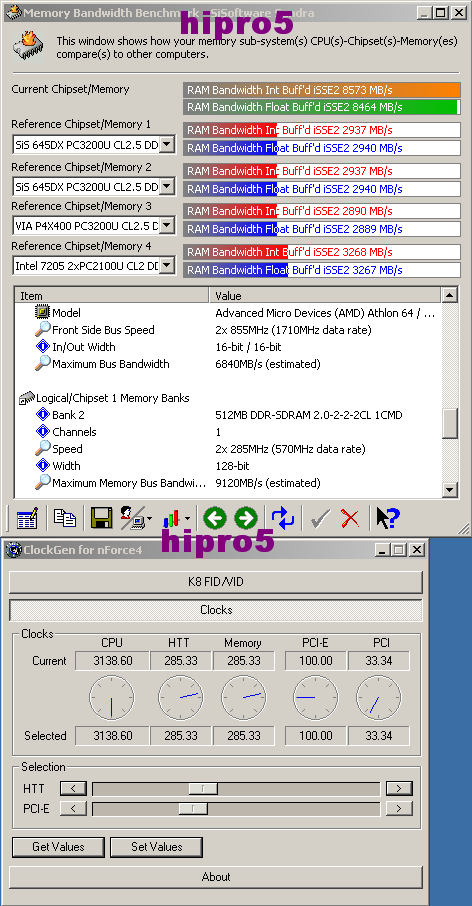The width and height of the screenshot is (472, 906).
Task: Select the value 128-bit in Width row
Action: tap(234, 466)
